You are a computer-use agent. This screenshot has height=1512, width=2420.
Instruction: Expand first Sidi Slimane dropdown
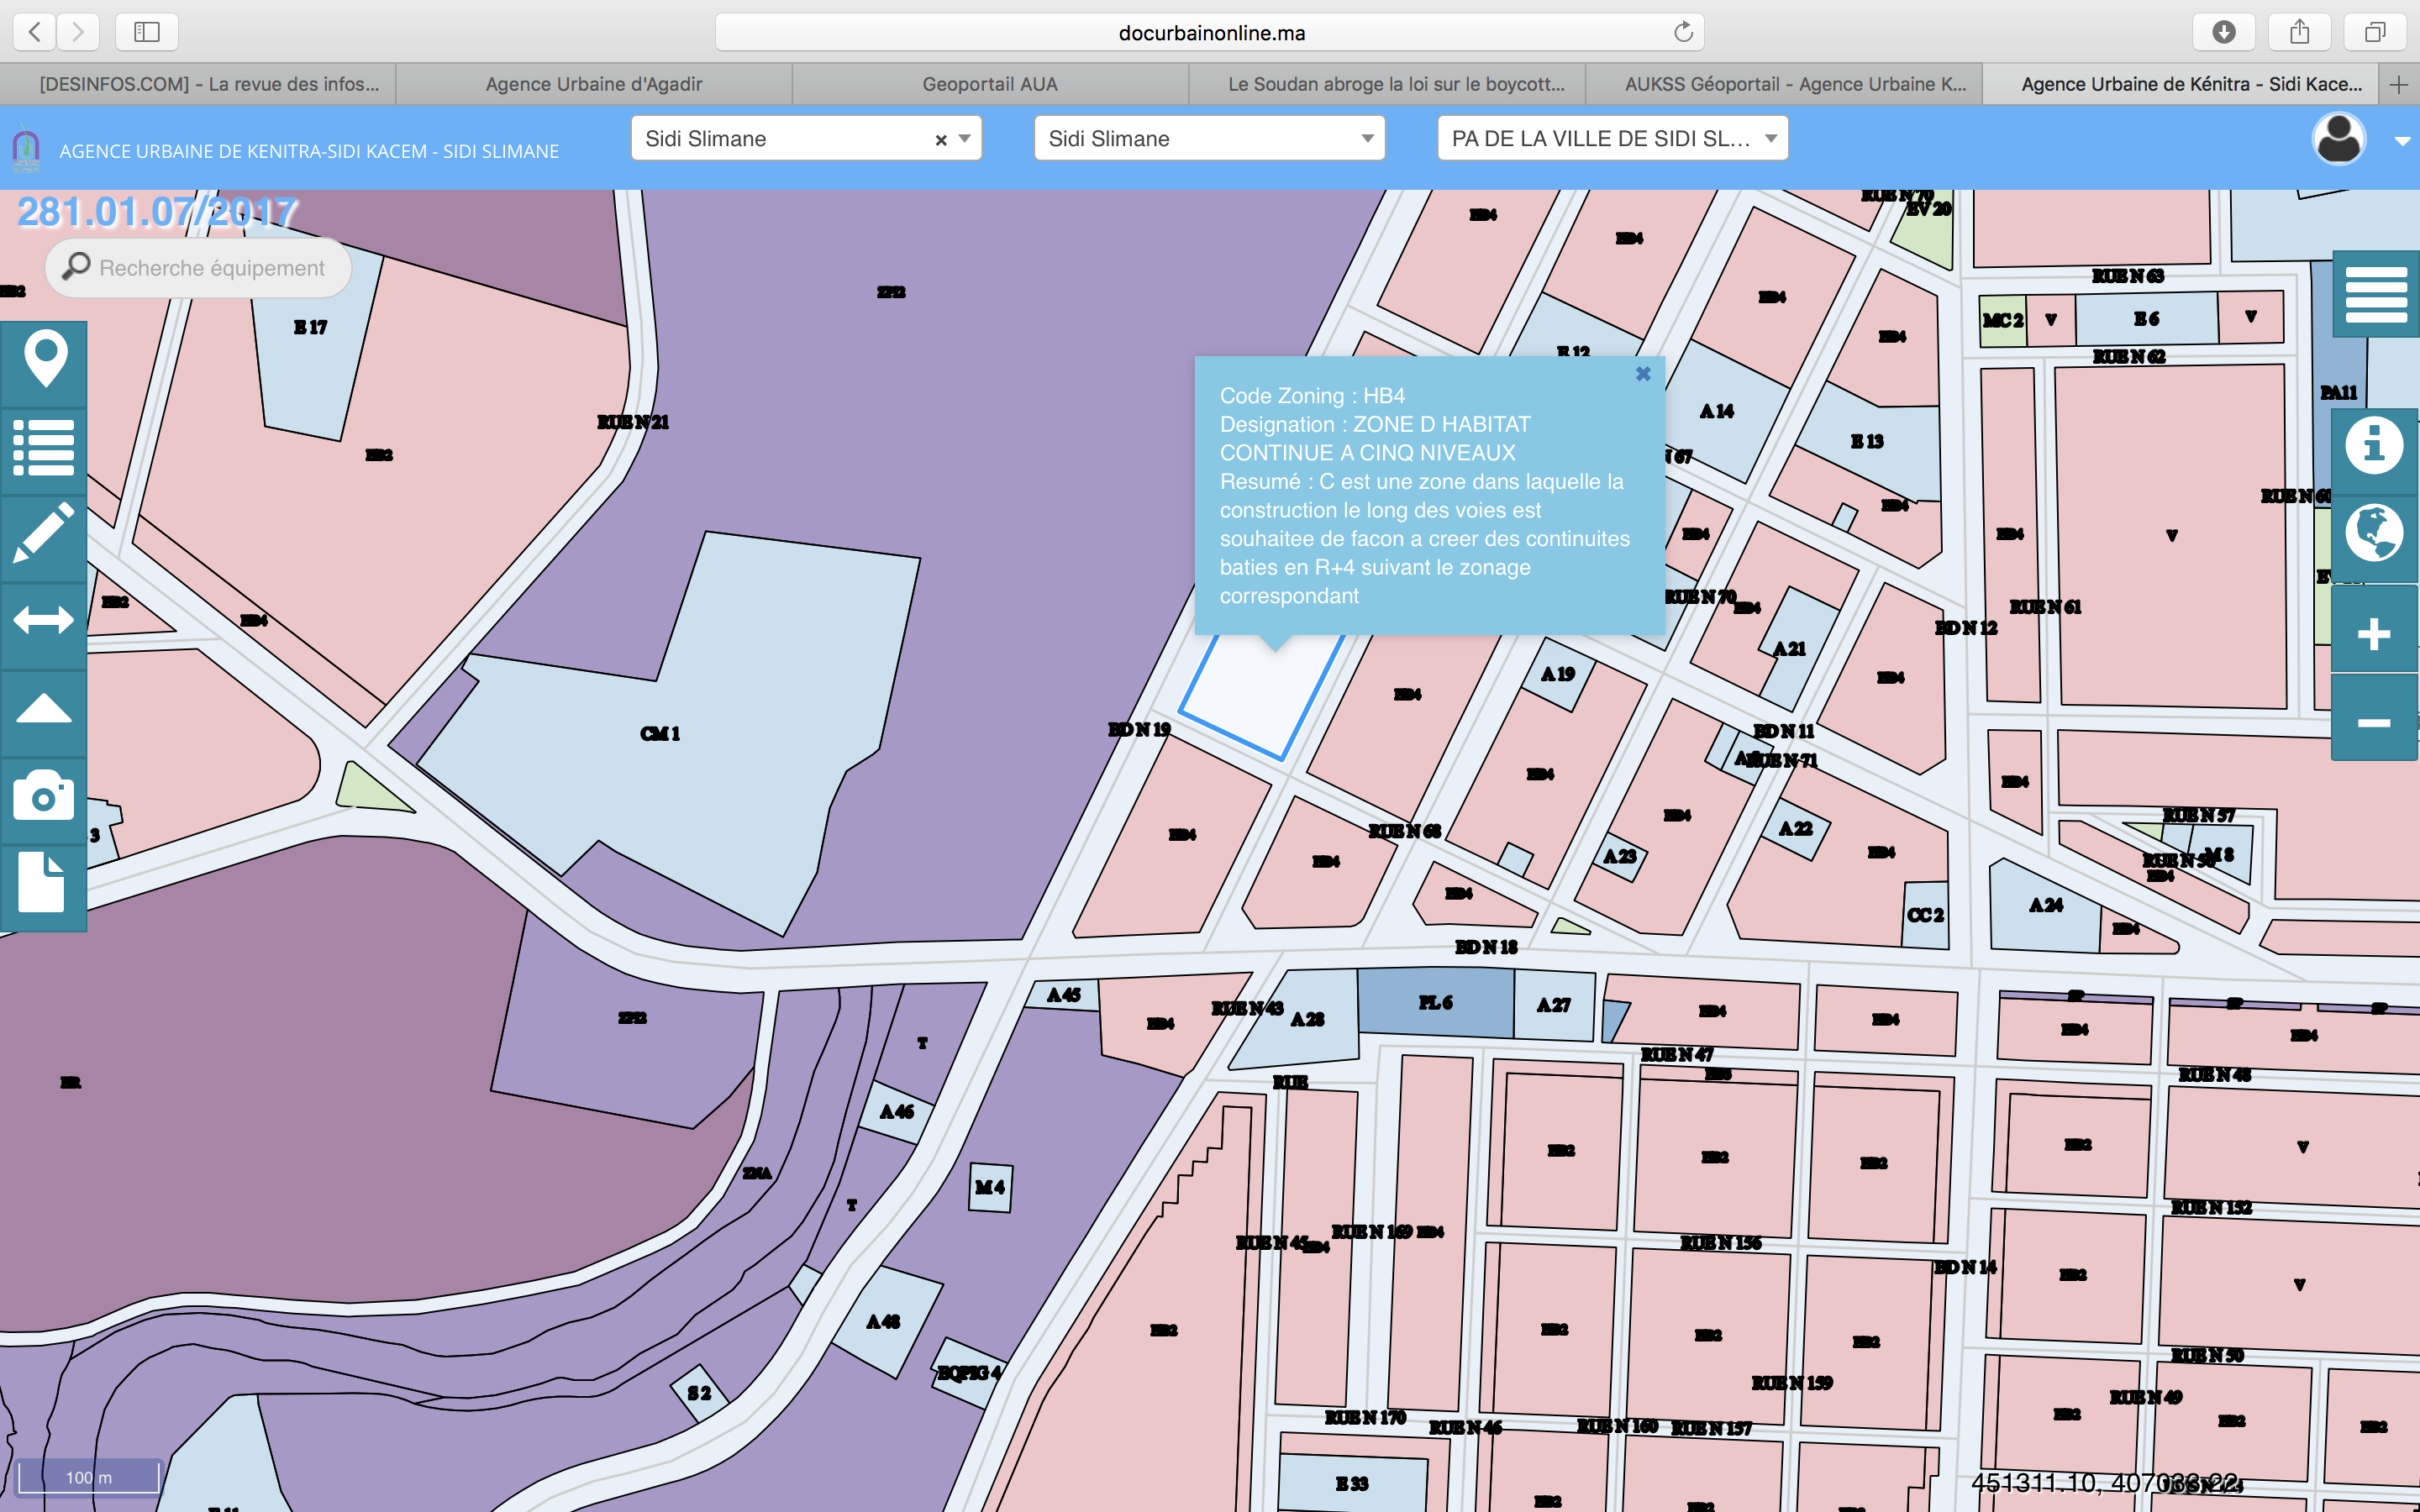tap(965, 139)
